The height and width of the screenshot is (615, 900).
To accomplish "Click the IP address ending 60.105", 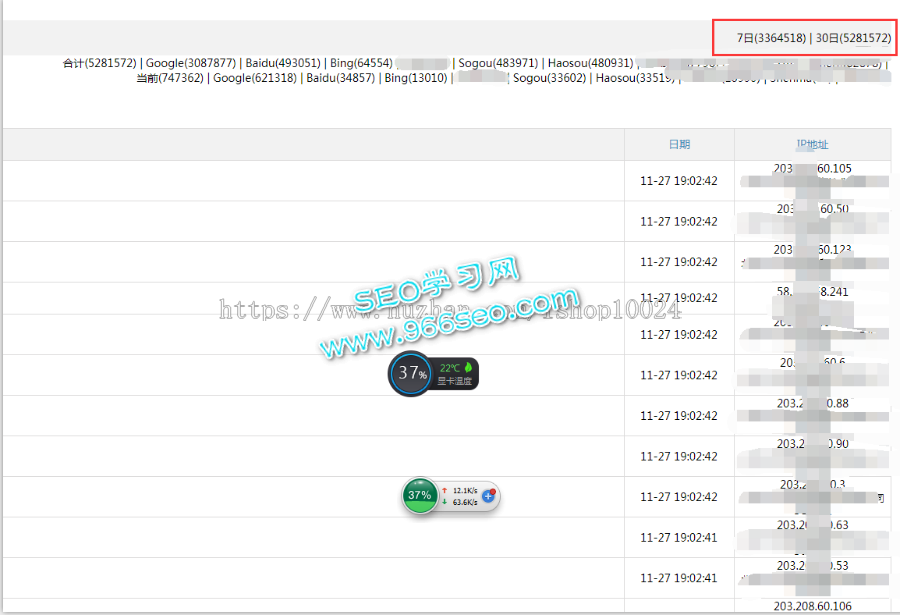I will click(812, 168).
